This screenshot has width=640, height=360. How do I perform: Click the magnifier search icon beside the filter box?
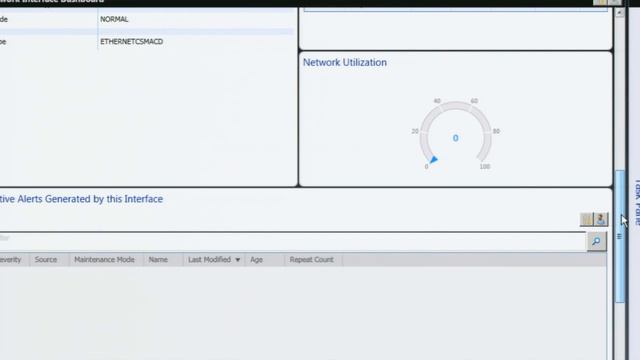[596, 241]
